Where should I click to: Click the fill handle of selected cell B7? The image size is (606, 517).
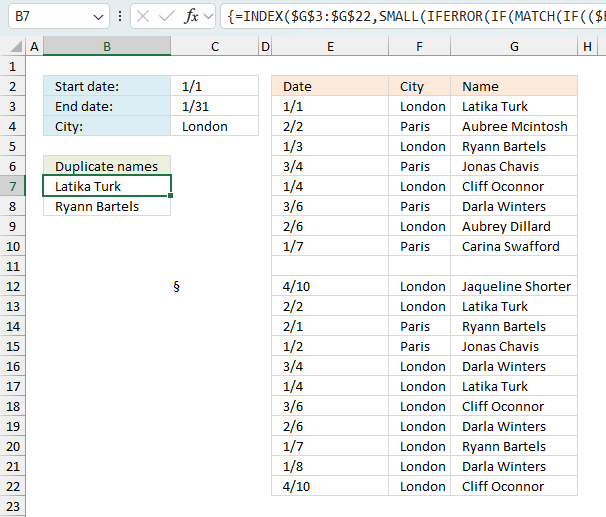[x=170, y=196]
